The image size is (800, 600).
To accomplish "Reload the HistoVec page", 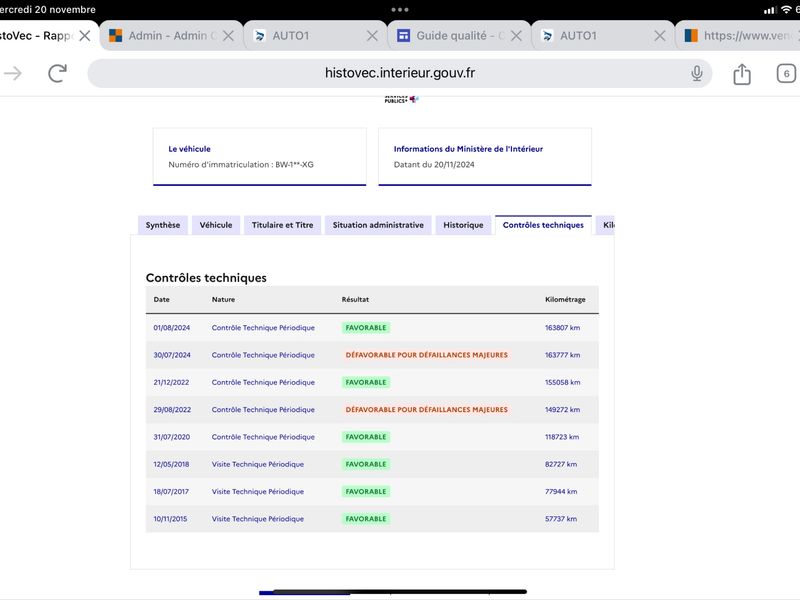I will tap(58, 73).
